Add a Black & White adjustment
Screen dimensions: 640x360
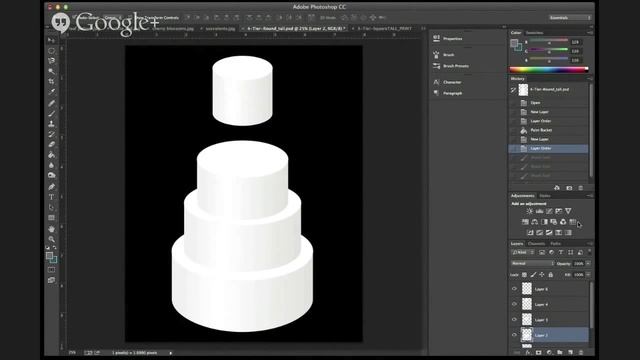tap(544, 222)
